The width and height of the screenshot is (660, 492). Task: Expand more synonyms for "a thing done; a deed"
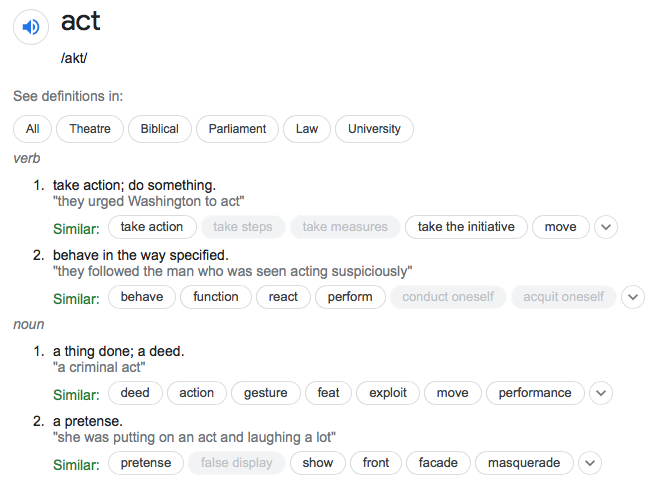click(x=600, y=393)
